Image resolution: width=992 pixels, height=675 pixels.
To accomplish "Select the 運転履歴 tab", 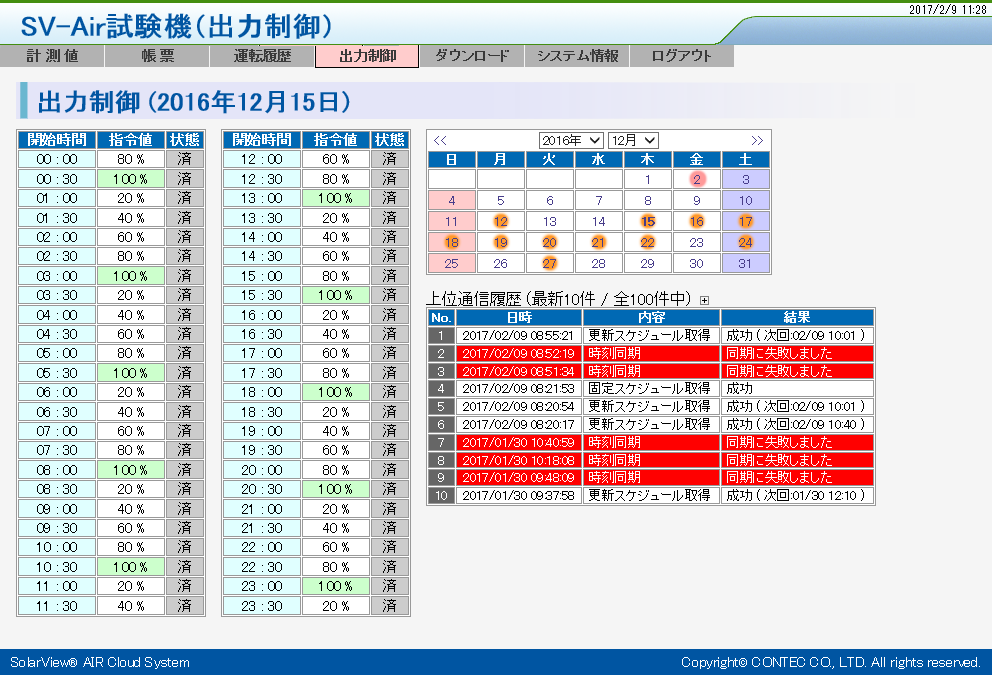I will click(262, 56).
